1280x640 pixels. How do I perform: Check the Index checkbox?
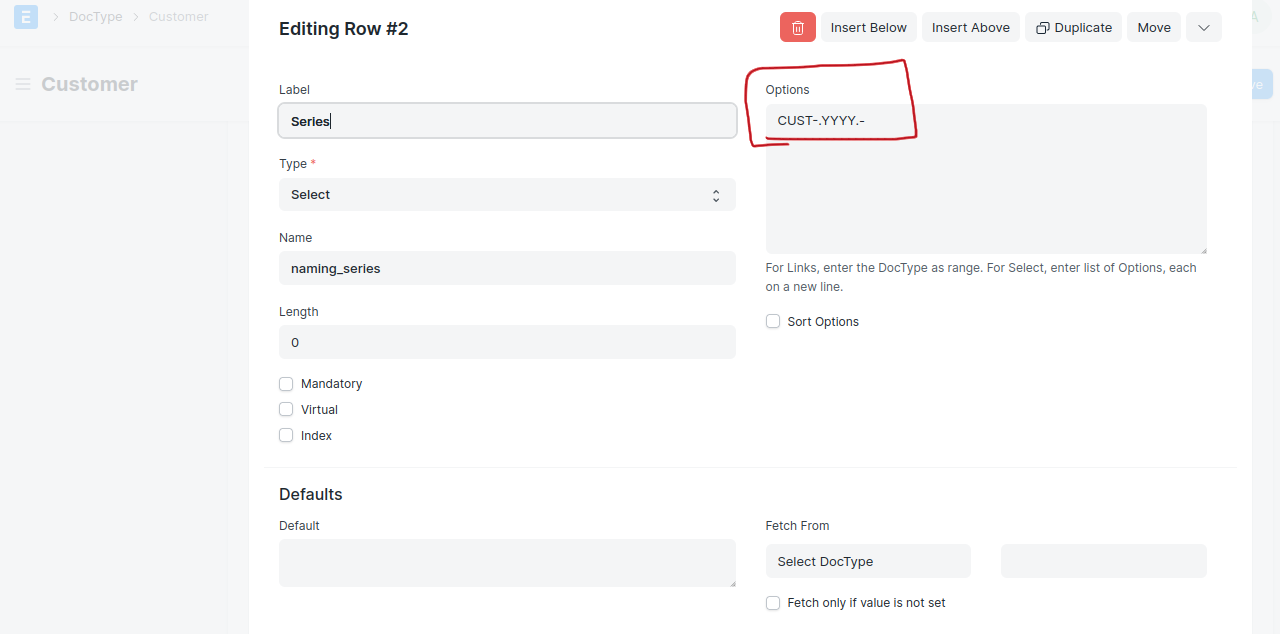286,436
